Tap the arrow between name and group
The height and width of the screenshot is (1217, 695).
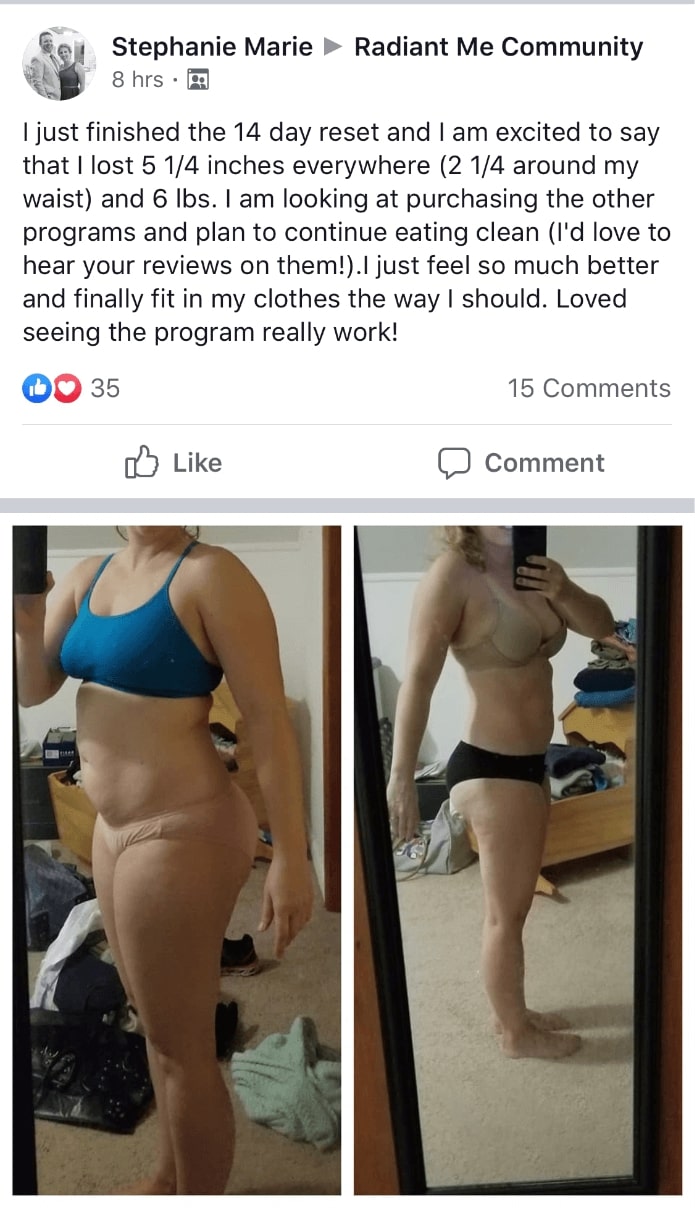coord(333,47)
